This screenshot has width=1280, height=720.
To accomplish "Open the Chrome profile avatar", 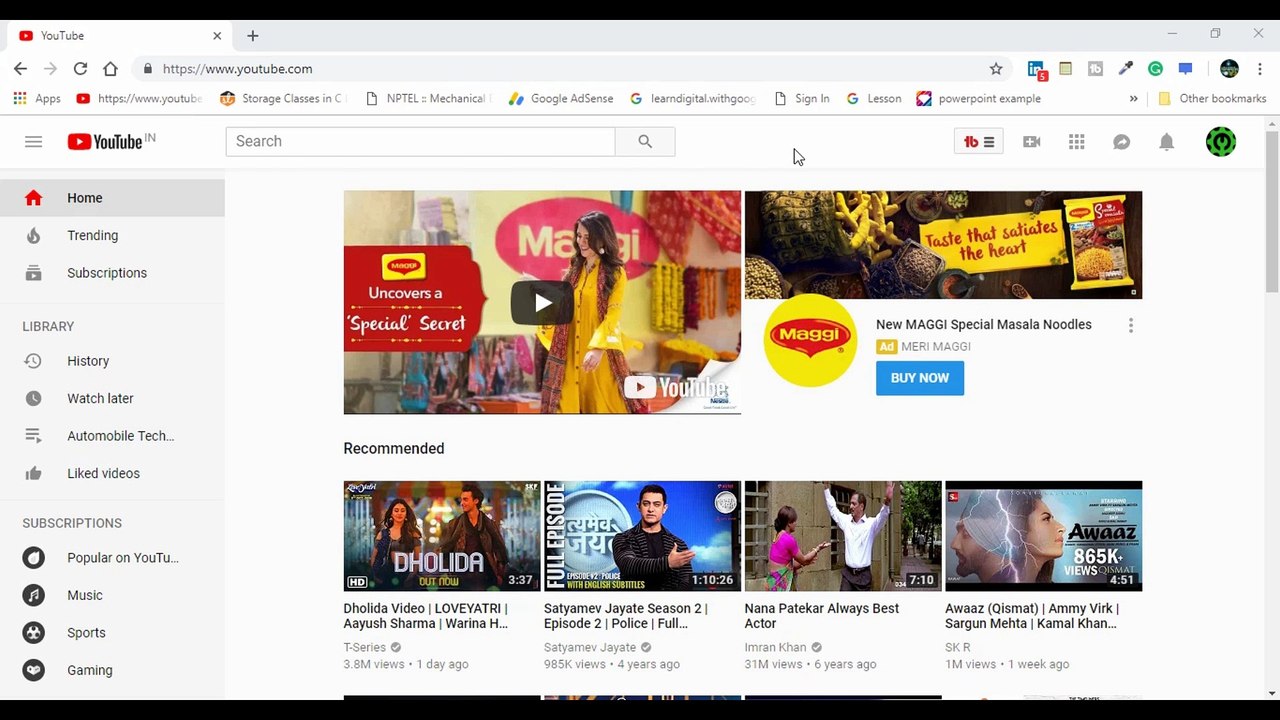I will click(1230, 69).
